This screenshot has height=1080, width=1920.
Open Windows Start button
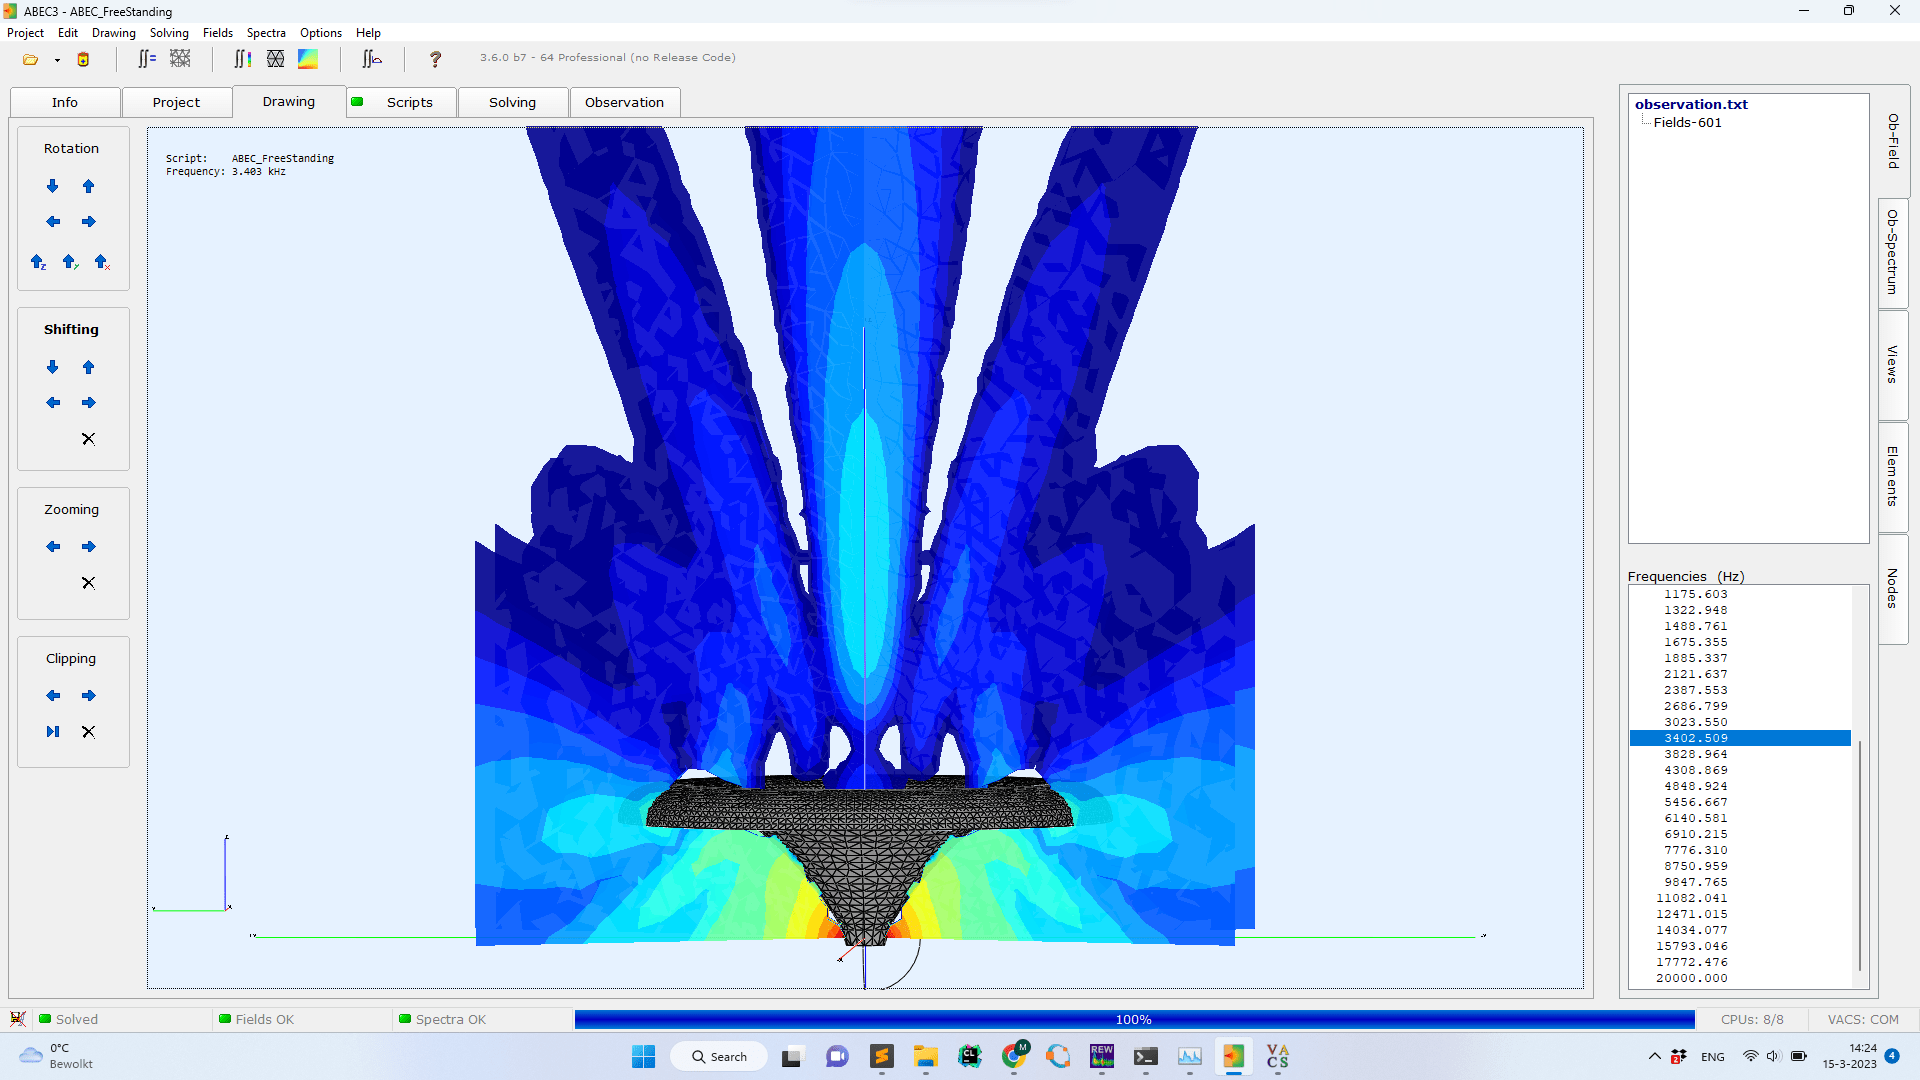pyautogui.click(x=643, y=1057)
